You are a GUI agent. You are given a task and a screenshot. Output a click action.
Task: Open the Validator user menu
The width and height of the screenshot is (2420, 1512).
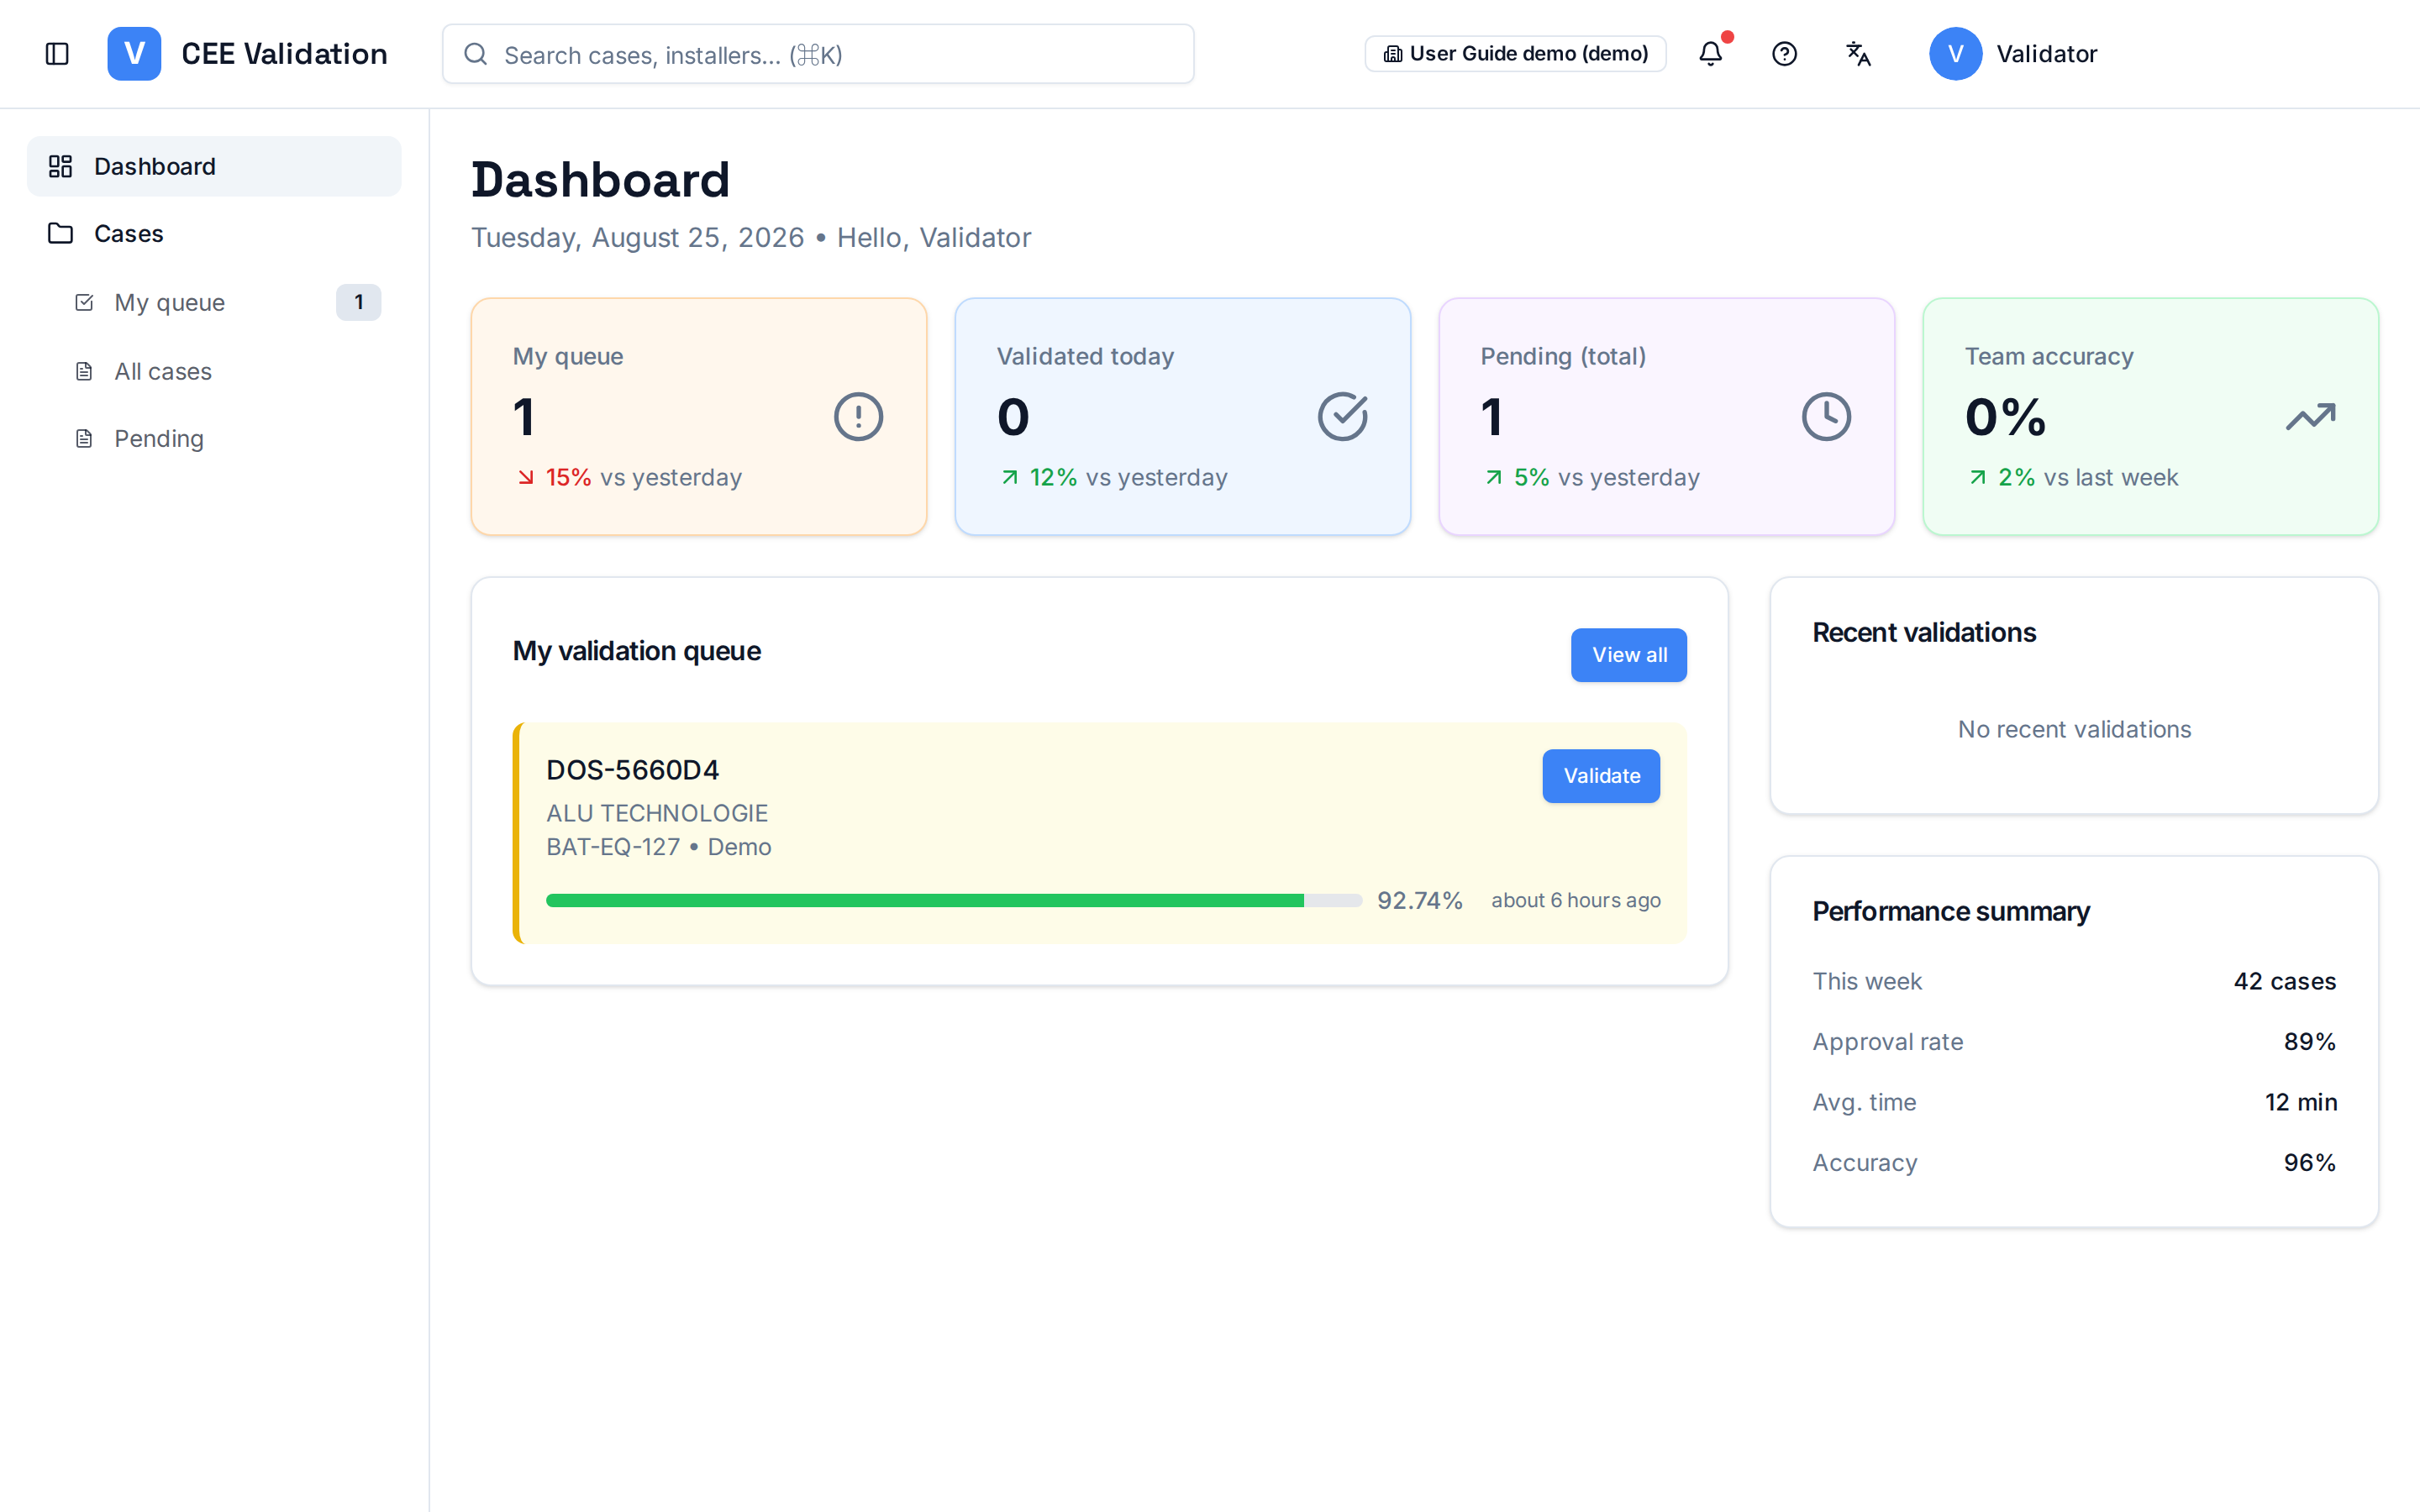[x=2013, y=54]
